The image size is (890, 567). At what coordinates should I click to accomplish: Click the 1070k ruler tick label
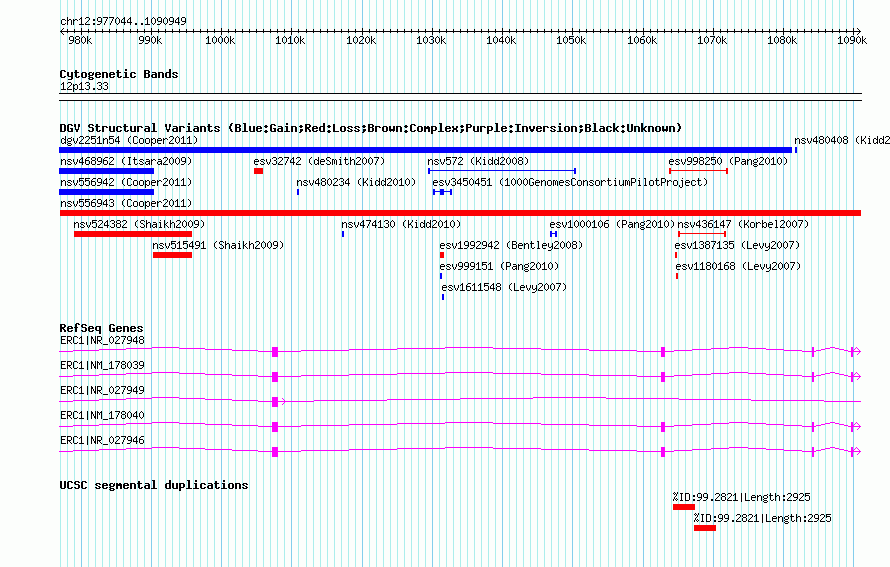coord(712,40)
